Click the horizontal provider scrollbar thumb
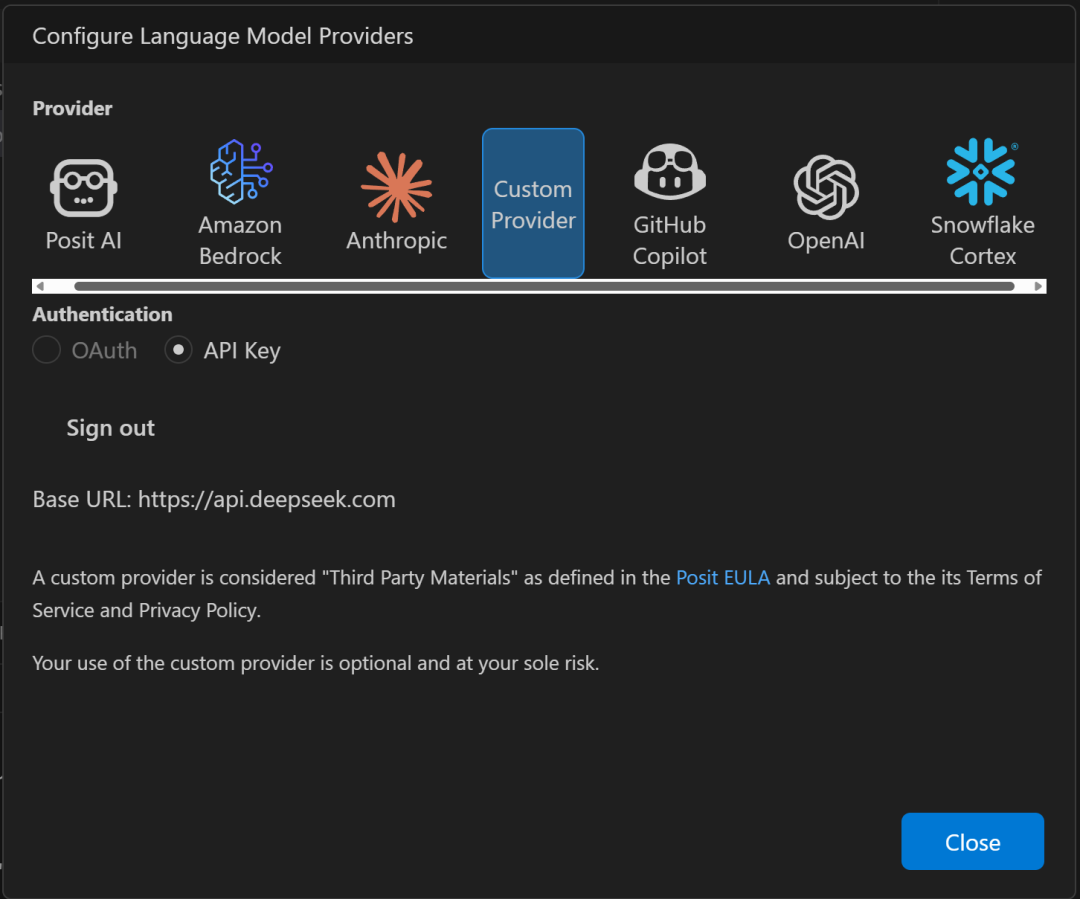 coord(544,286)
